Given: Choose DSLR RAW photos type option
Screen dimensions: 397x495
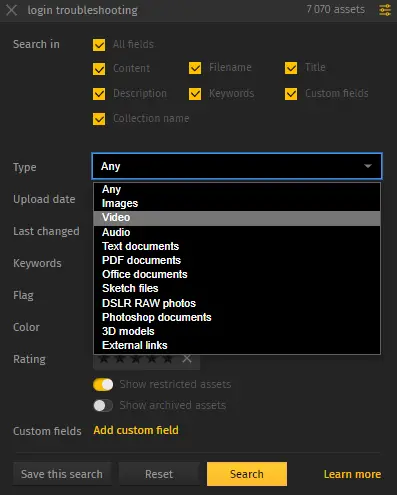Looking at the screenshot, I should pos(237,303).
